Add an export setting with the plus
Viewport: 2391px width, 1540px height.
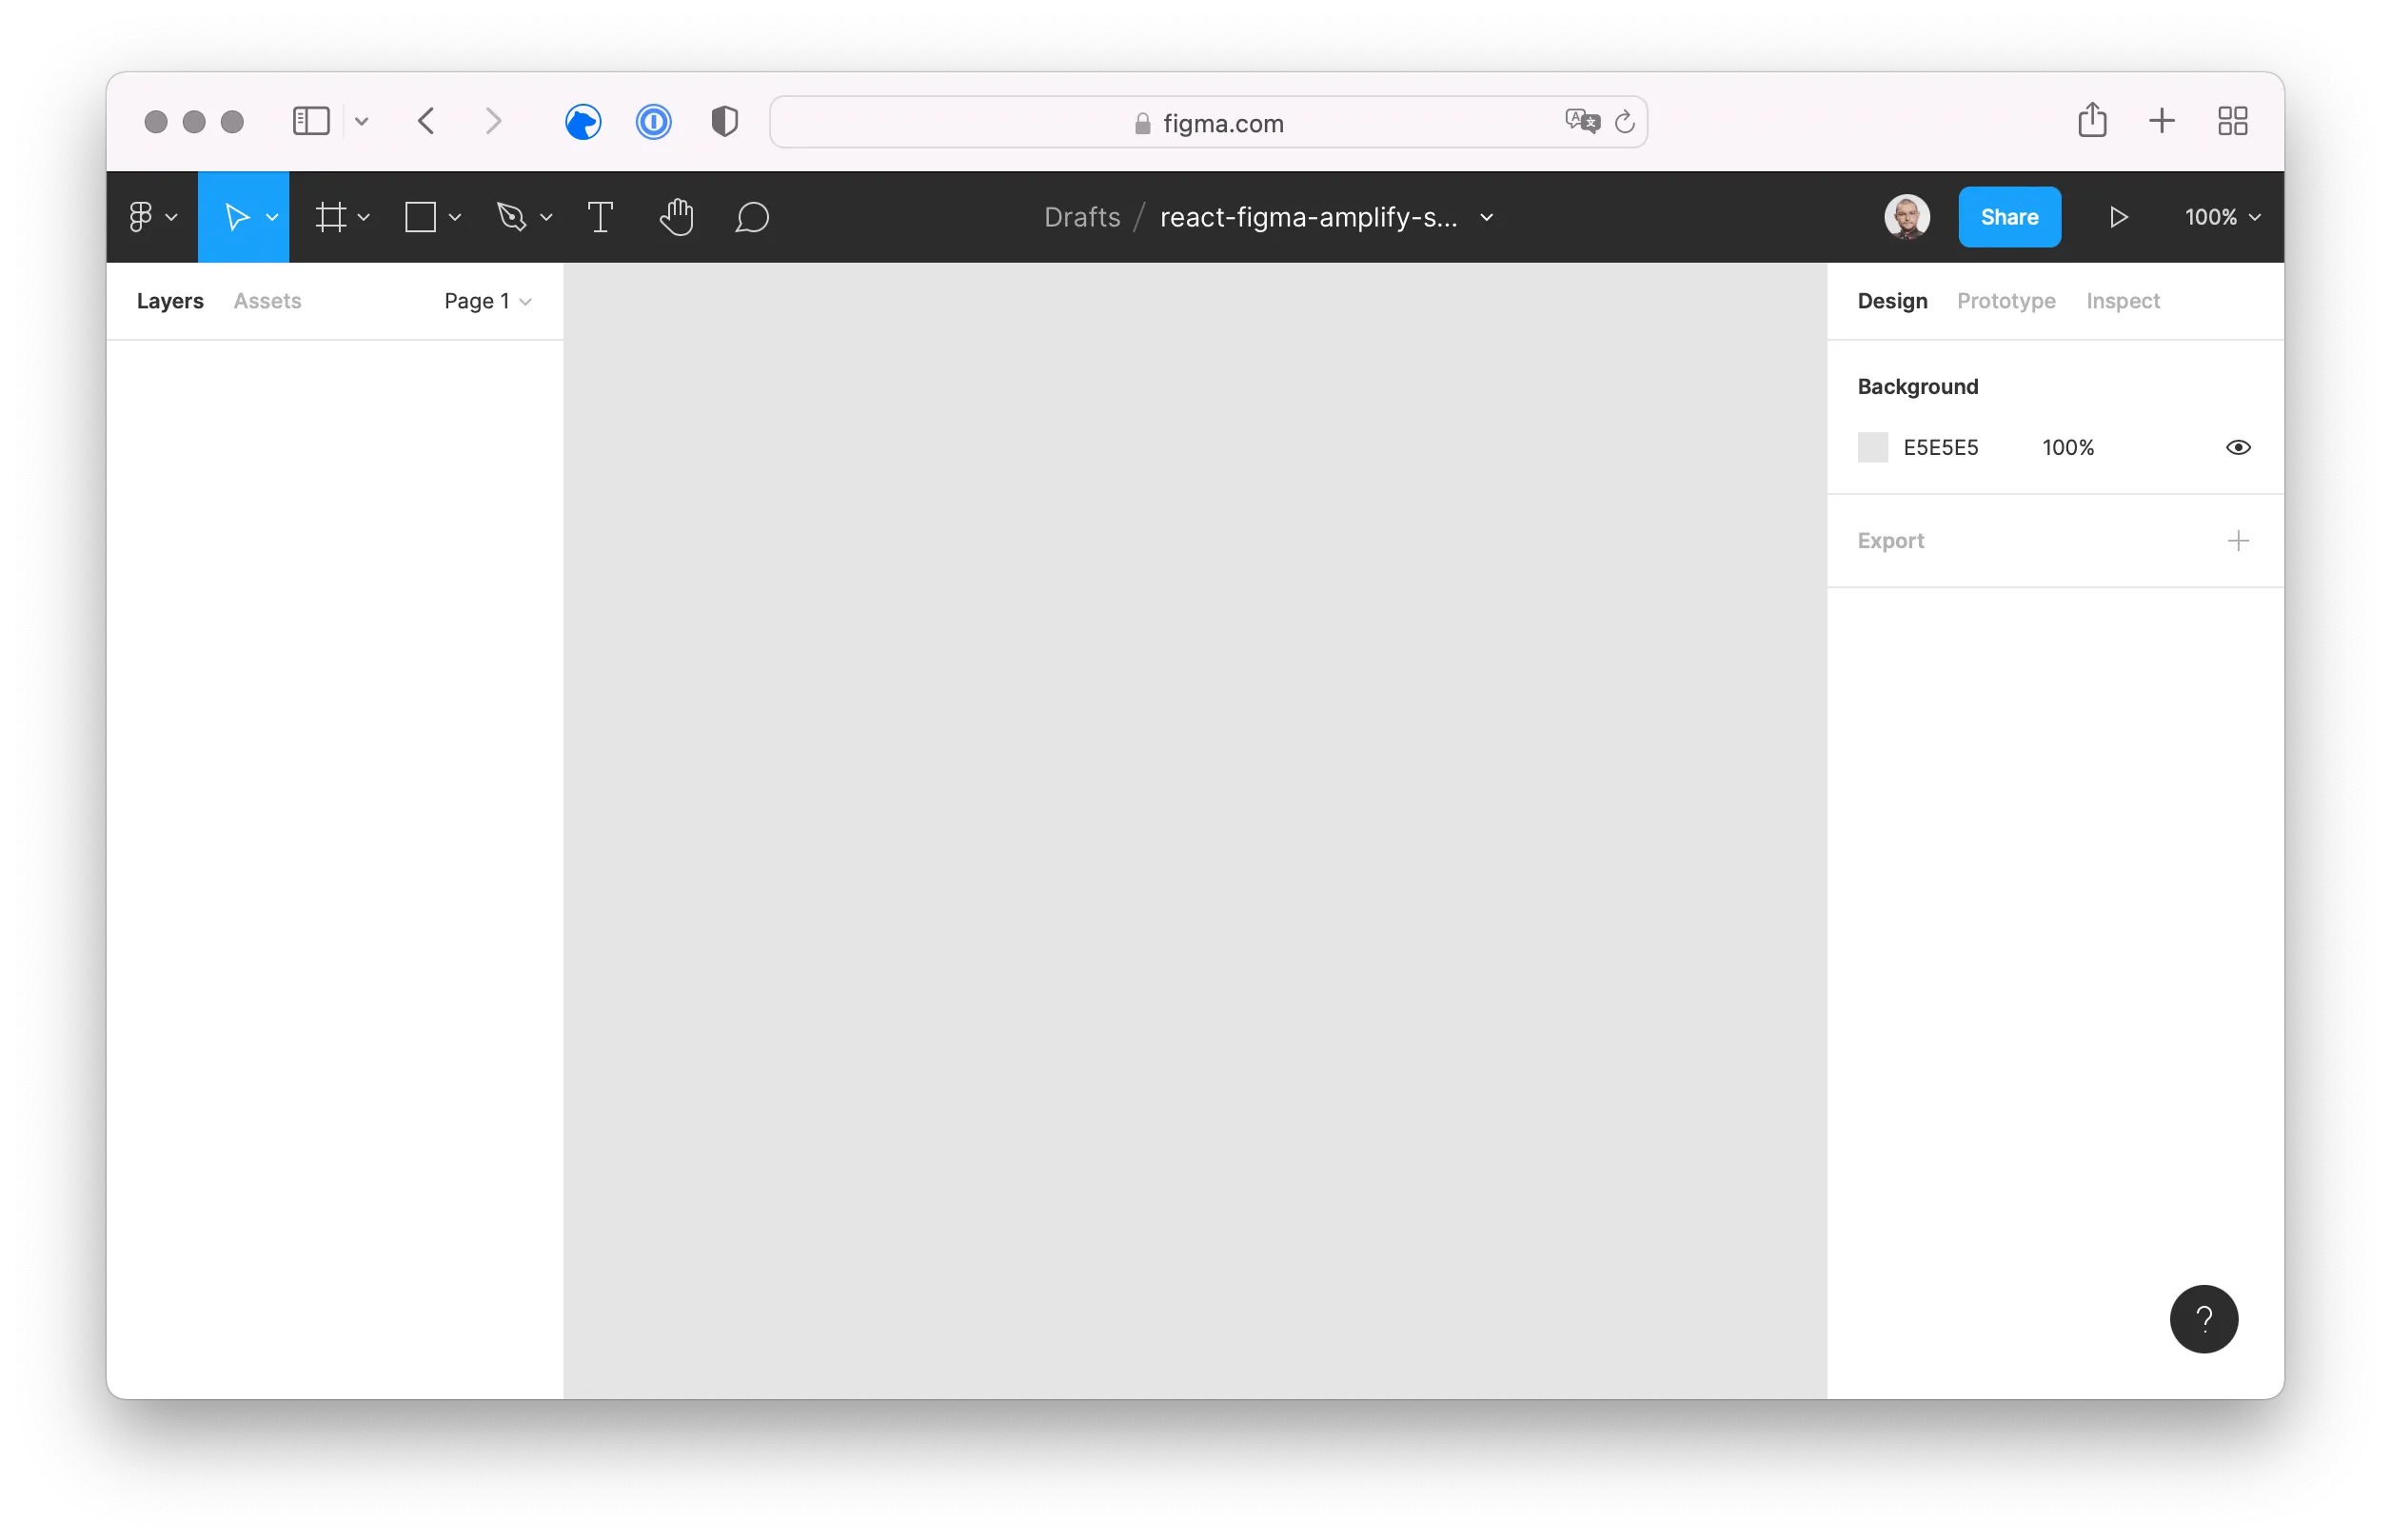pos(2238,540)
